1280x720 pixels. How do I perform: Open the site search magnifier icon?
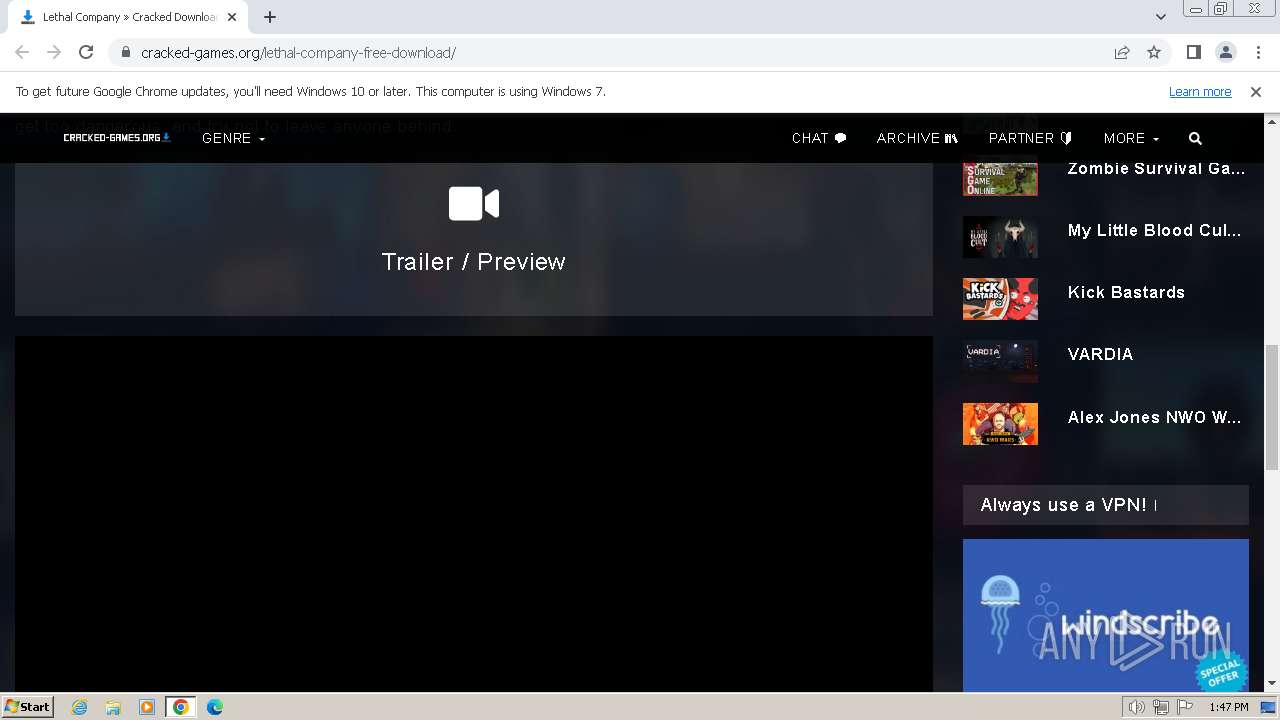click(1195, 138)
